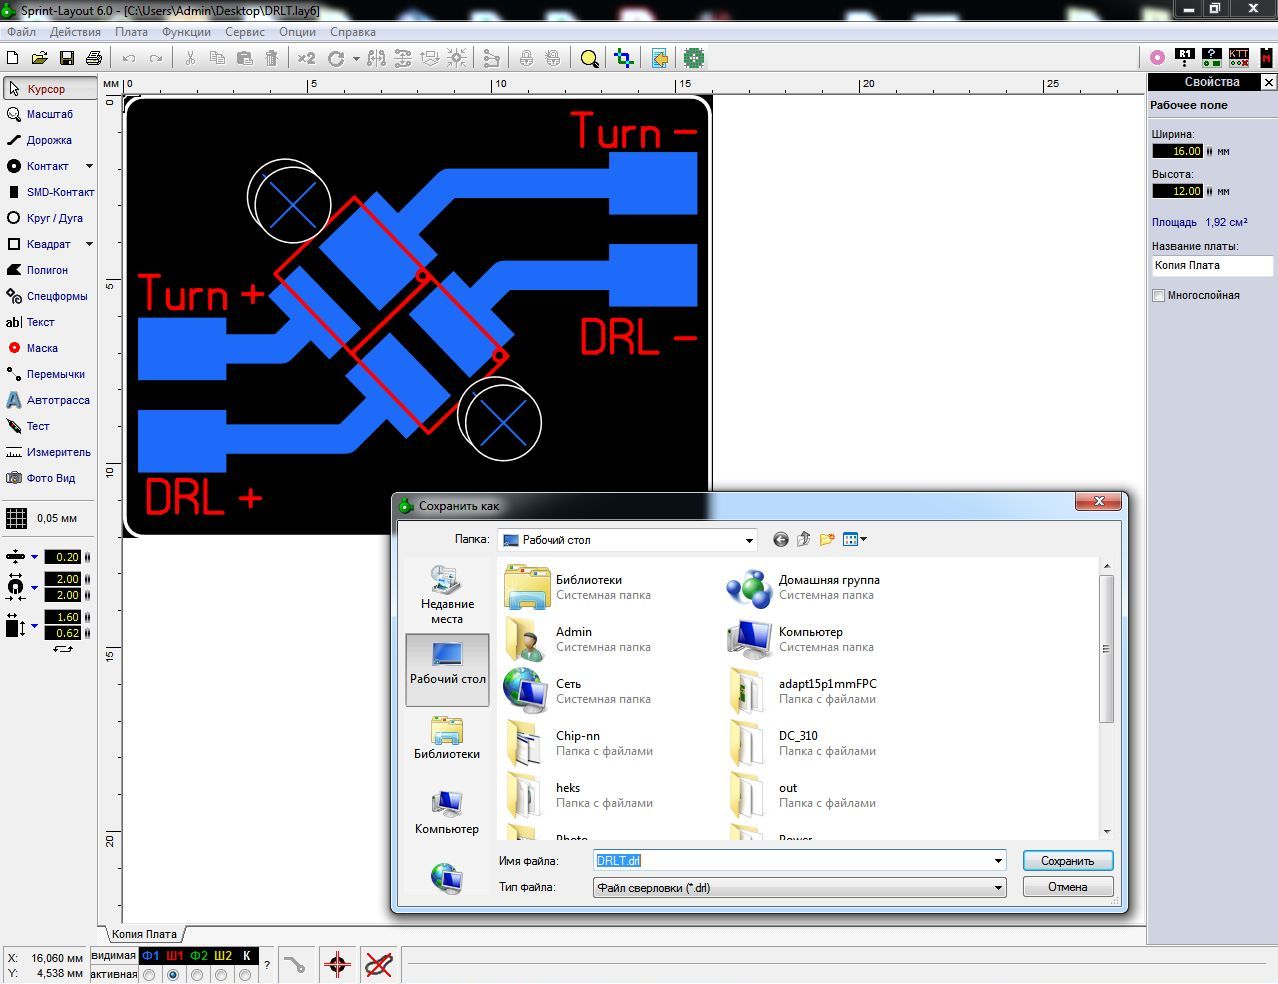
Task: Select the Photo View (Фото Вид) tool
Action: [x=50, y=478]
